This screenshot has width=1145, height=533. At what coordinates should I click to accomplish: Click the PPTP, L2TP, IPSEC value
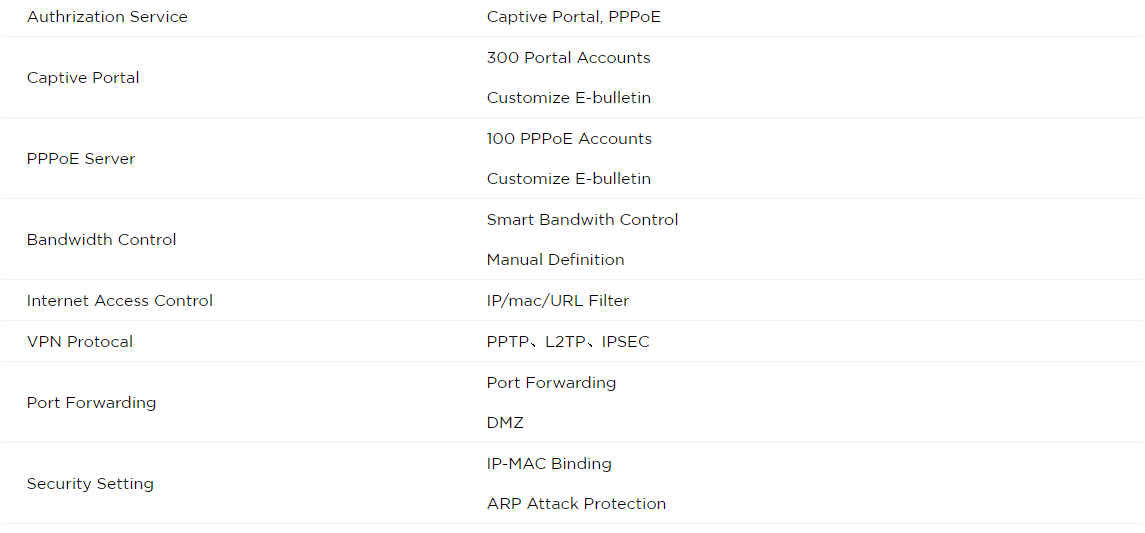568,342
